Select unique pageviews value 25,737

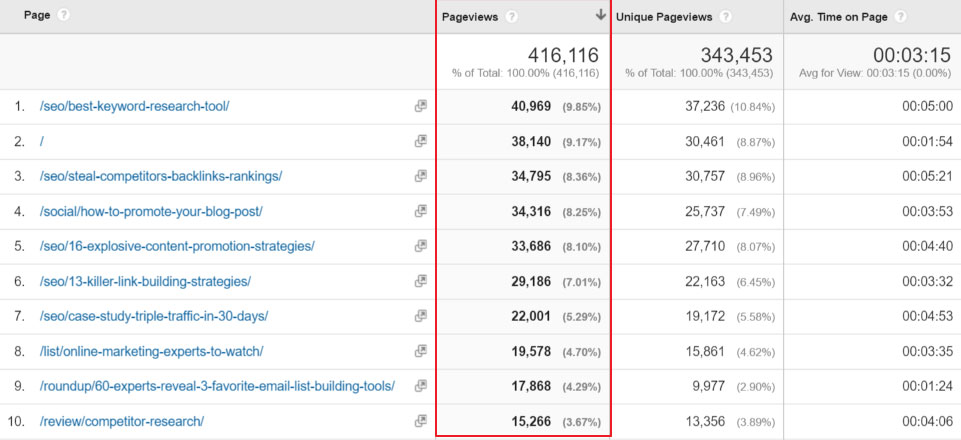coord(705,211)
